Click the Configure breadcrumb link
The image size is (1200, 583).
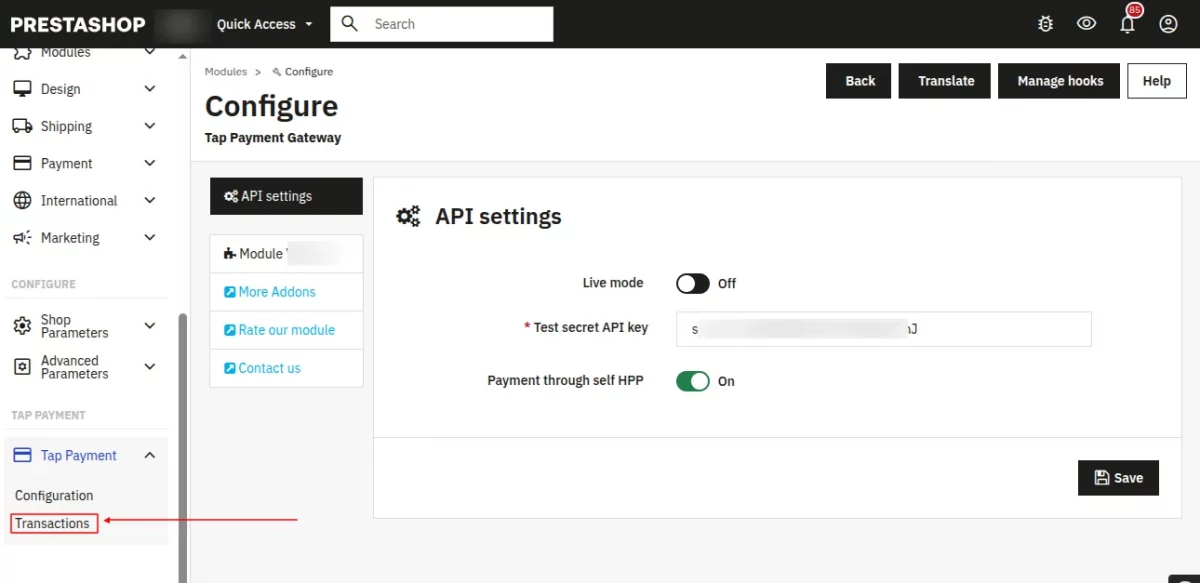click(309, 72)
